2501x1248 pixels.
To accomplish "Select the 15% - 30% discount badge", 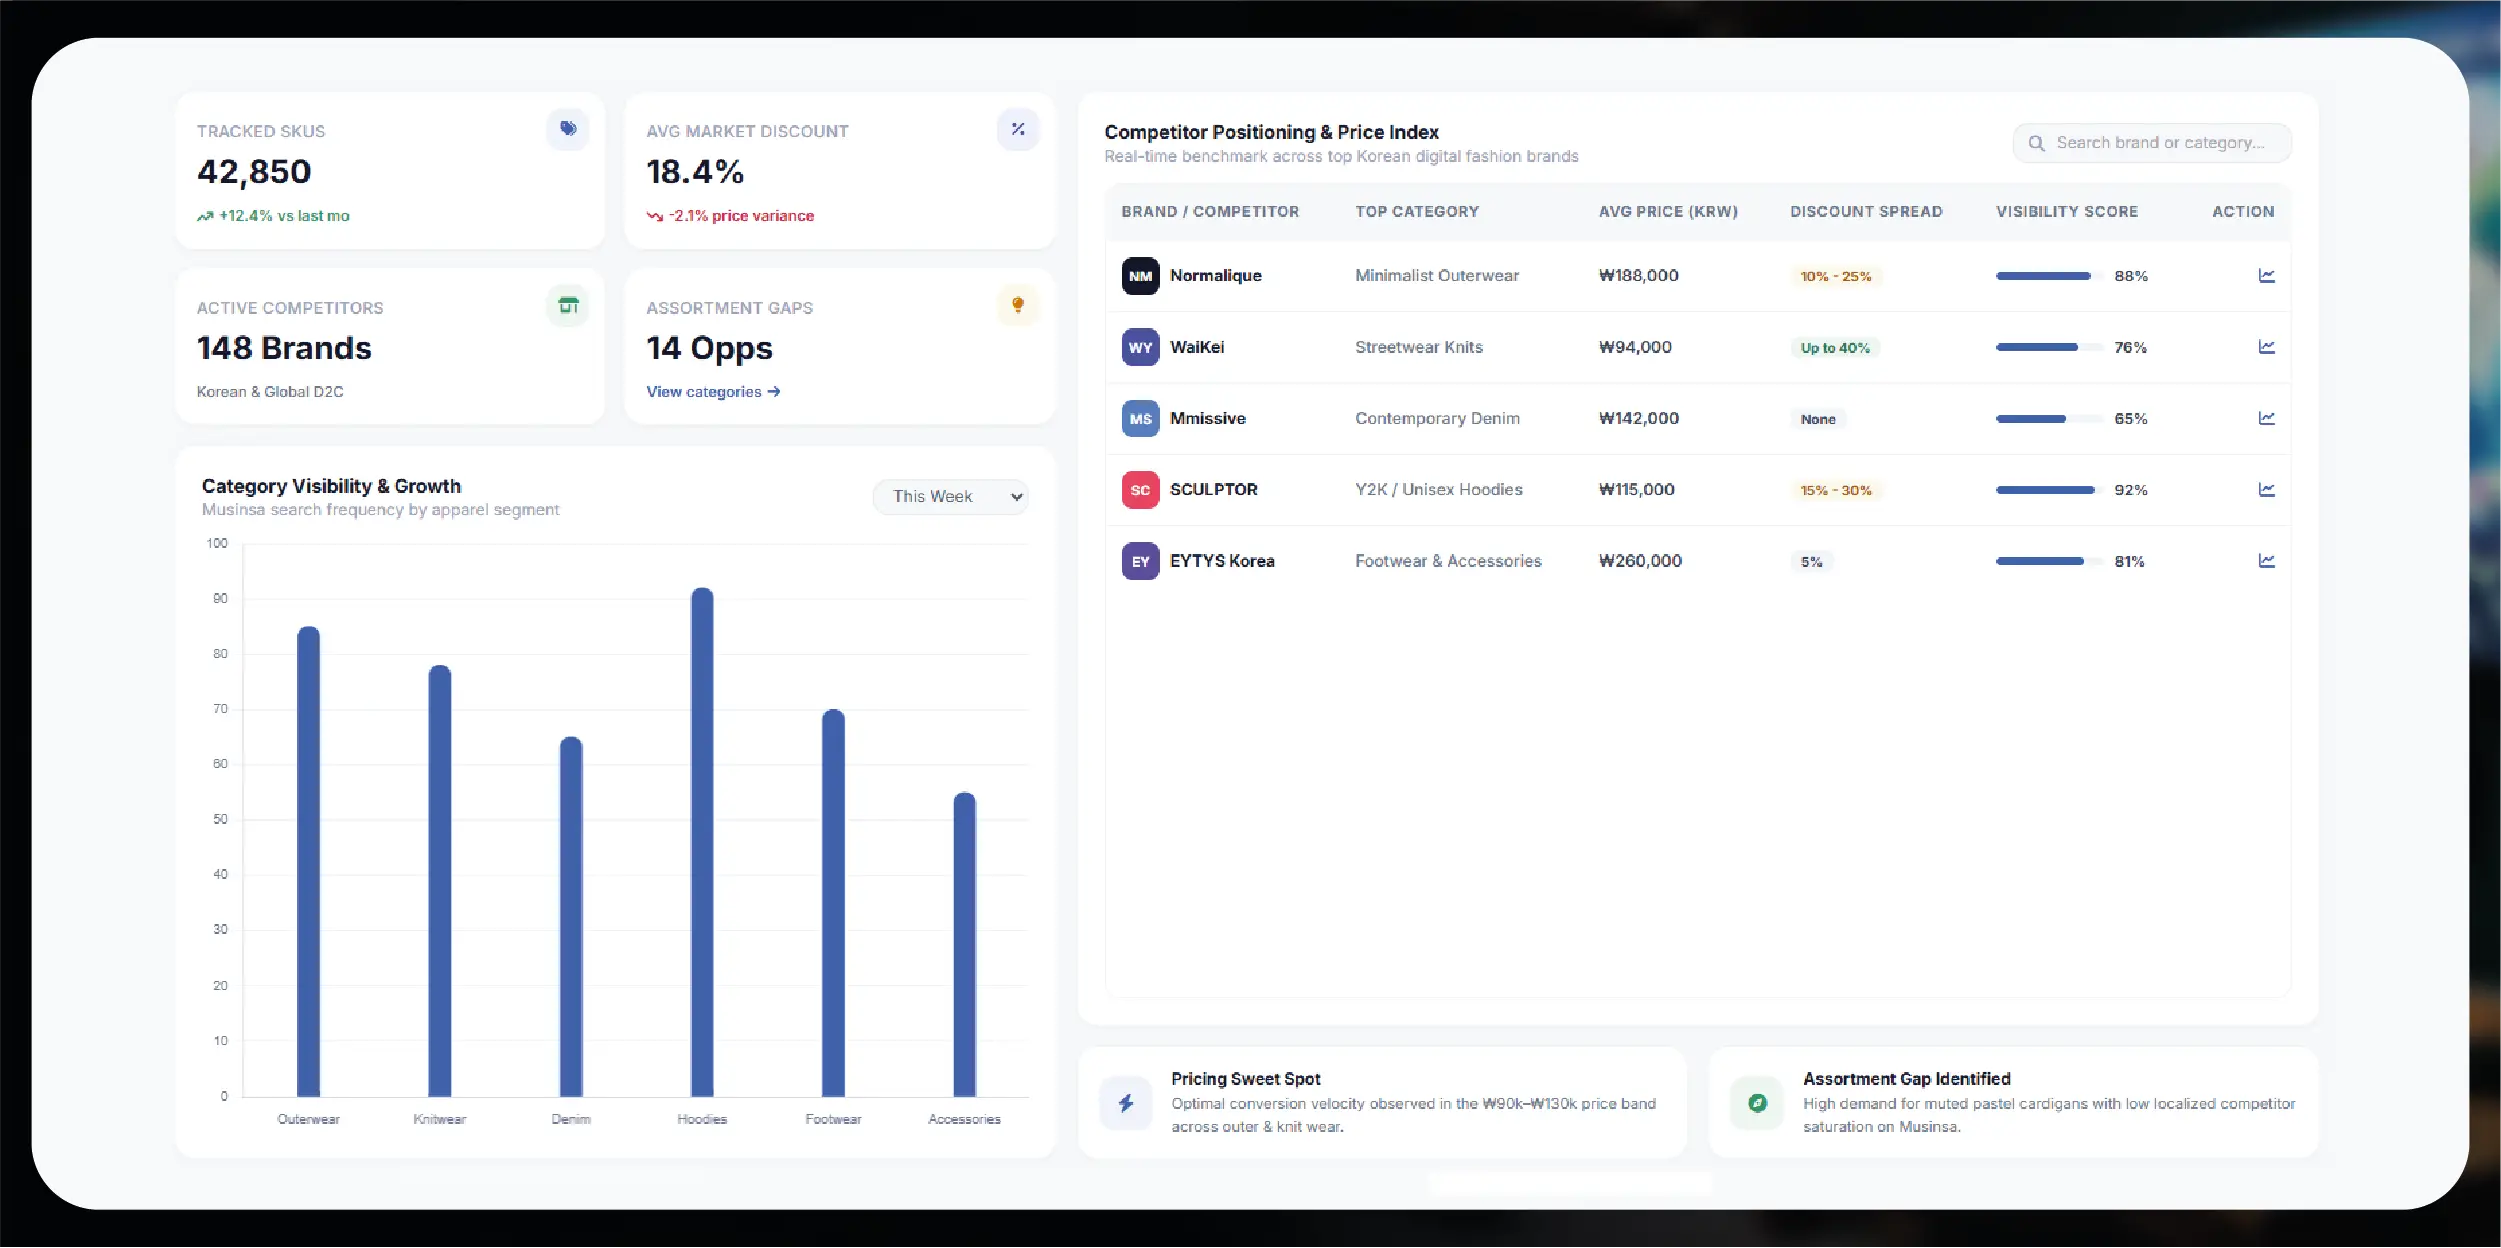I will [1835, 490].
